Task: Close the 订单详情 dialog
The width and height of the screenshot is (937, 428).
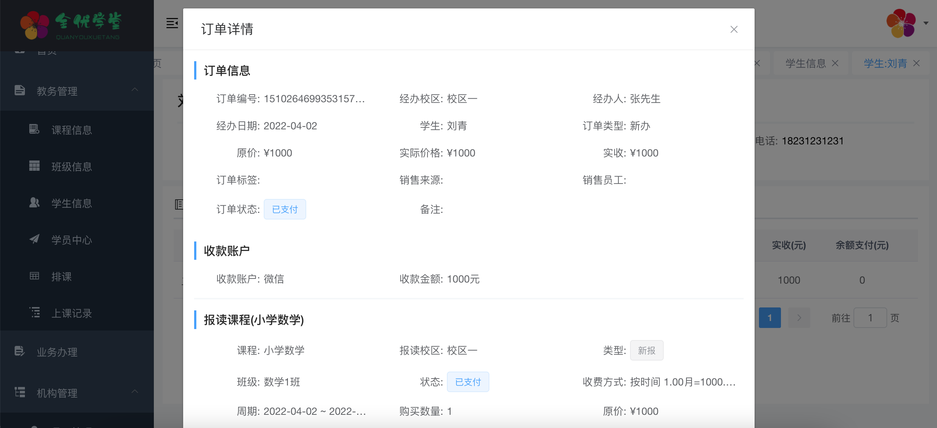Action: [x=734, y=29]
